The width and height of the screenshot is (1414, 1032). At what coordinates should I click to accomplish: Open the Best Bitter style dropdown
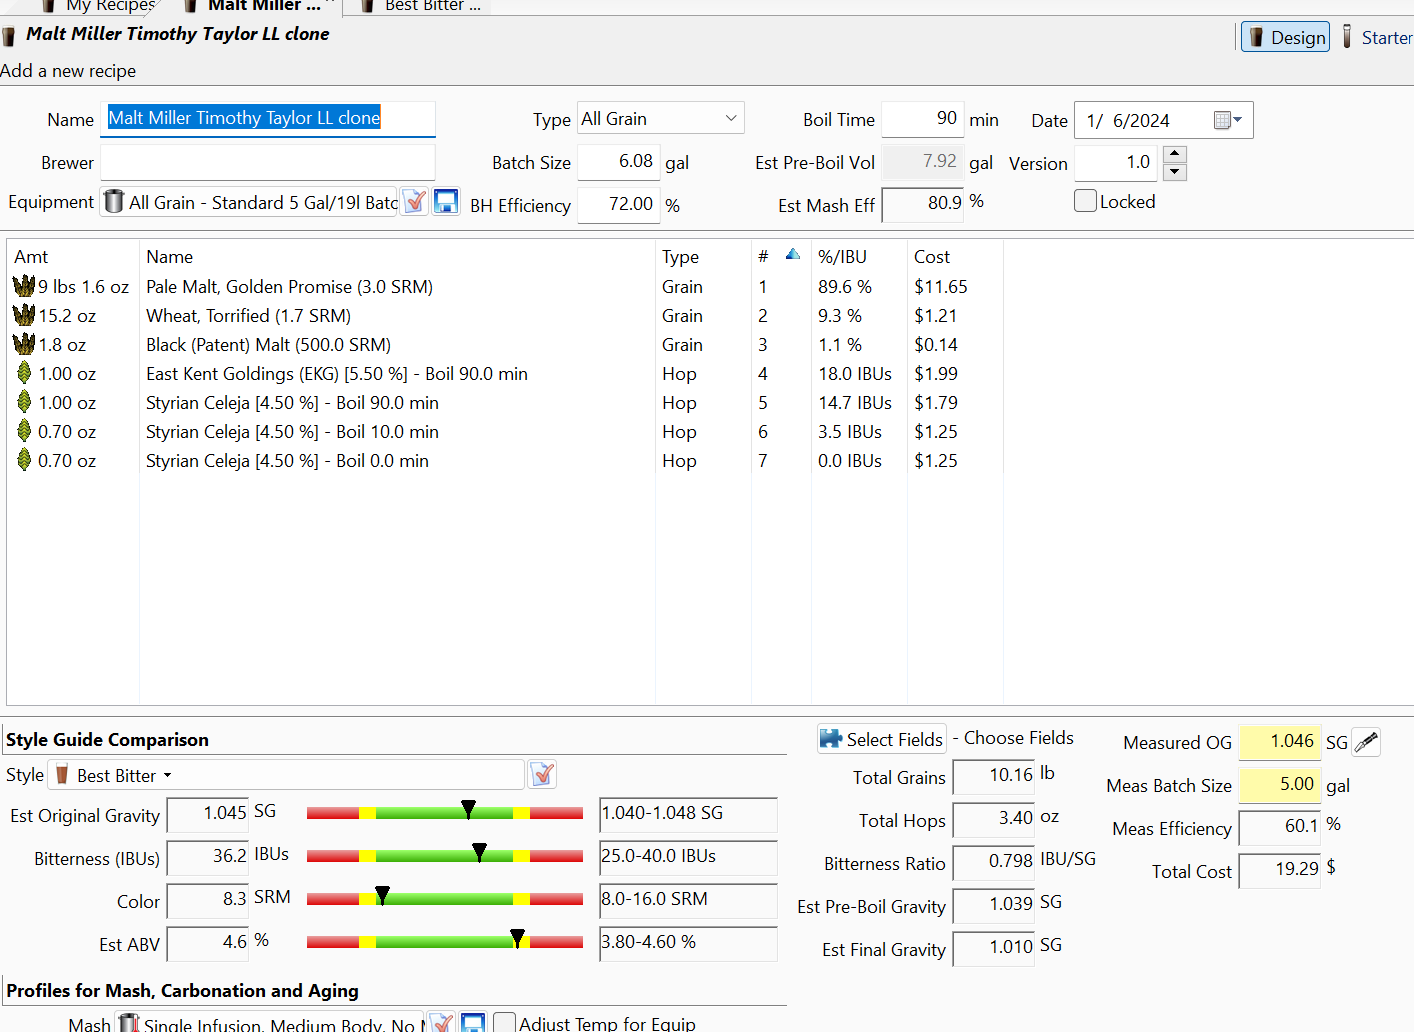click(286, 775)
